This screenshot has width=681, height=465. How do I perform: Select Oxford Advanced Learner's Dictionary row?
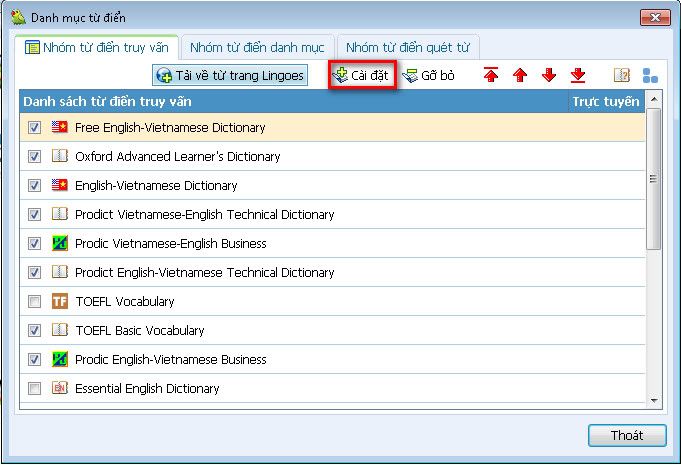click(177, 157)
